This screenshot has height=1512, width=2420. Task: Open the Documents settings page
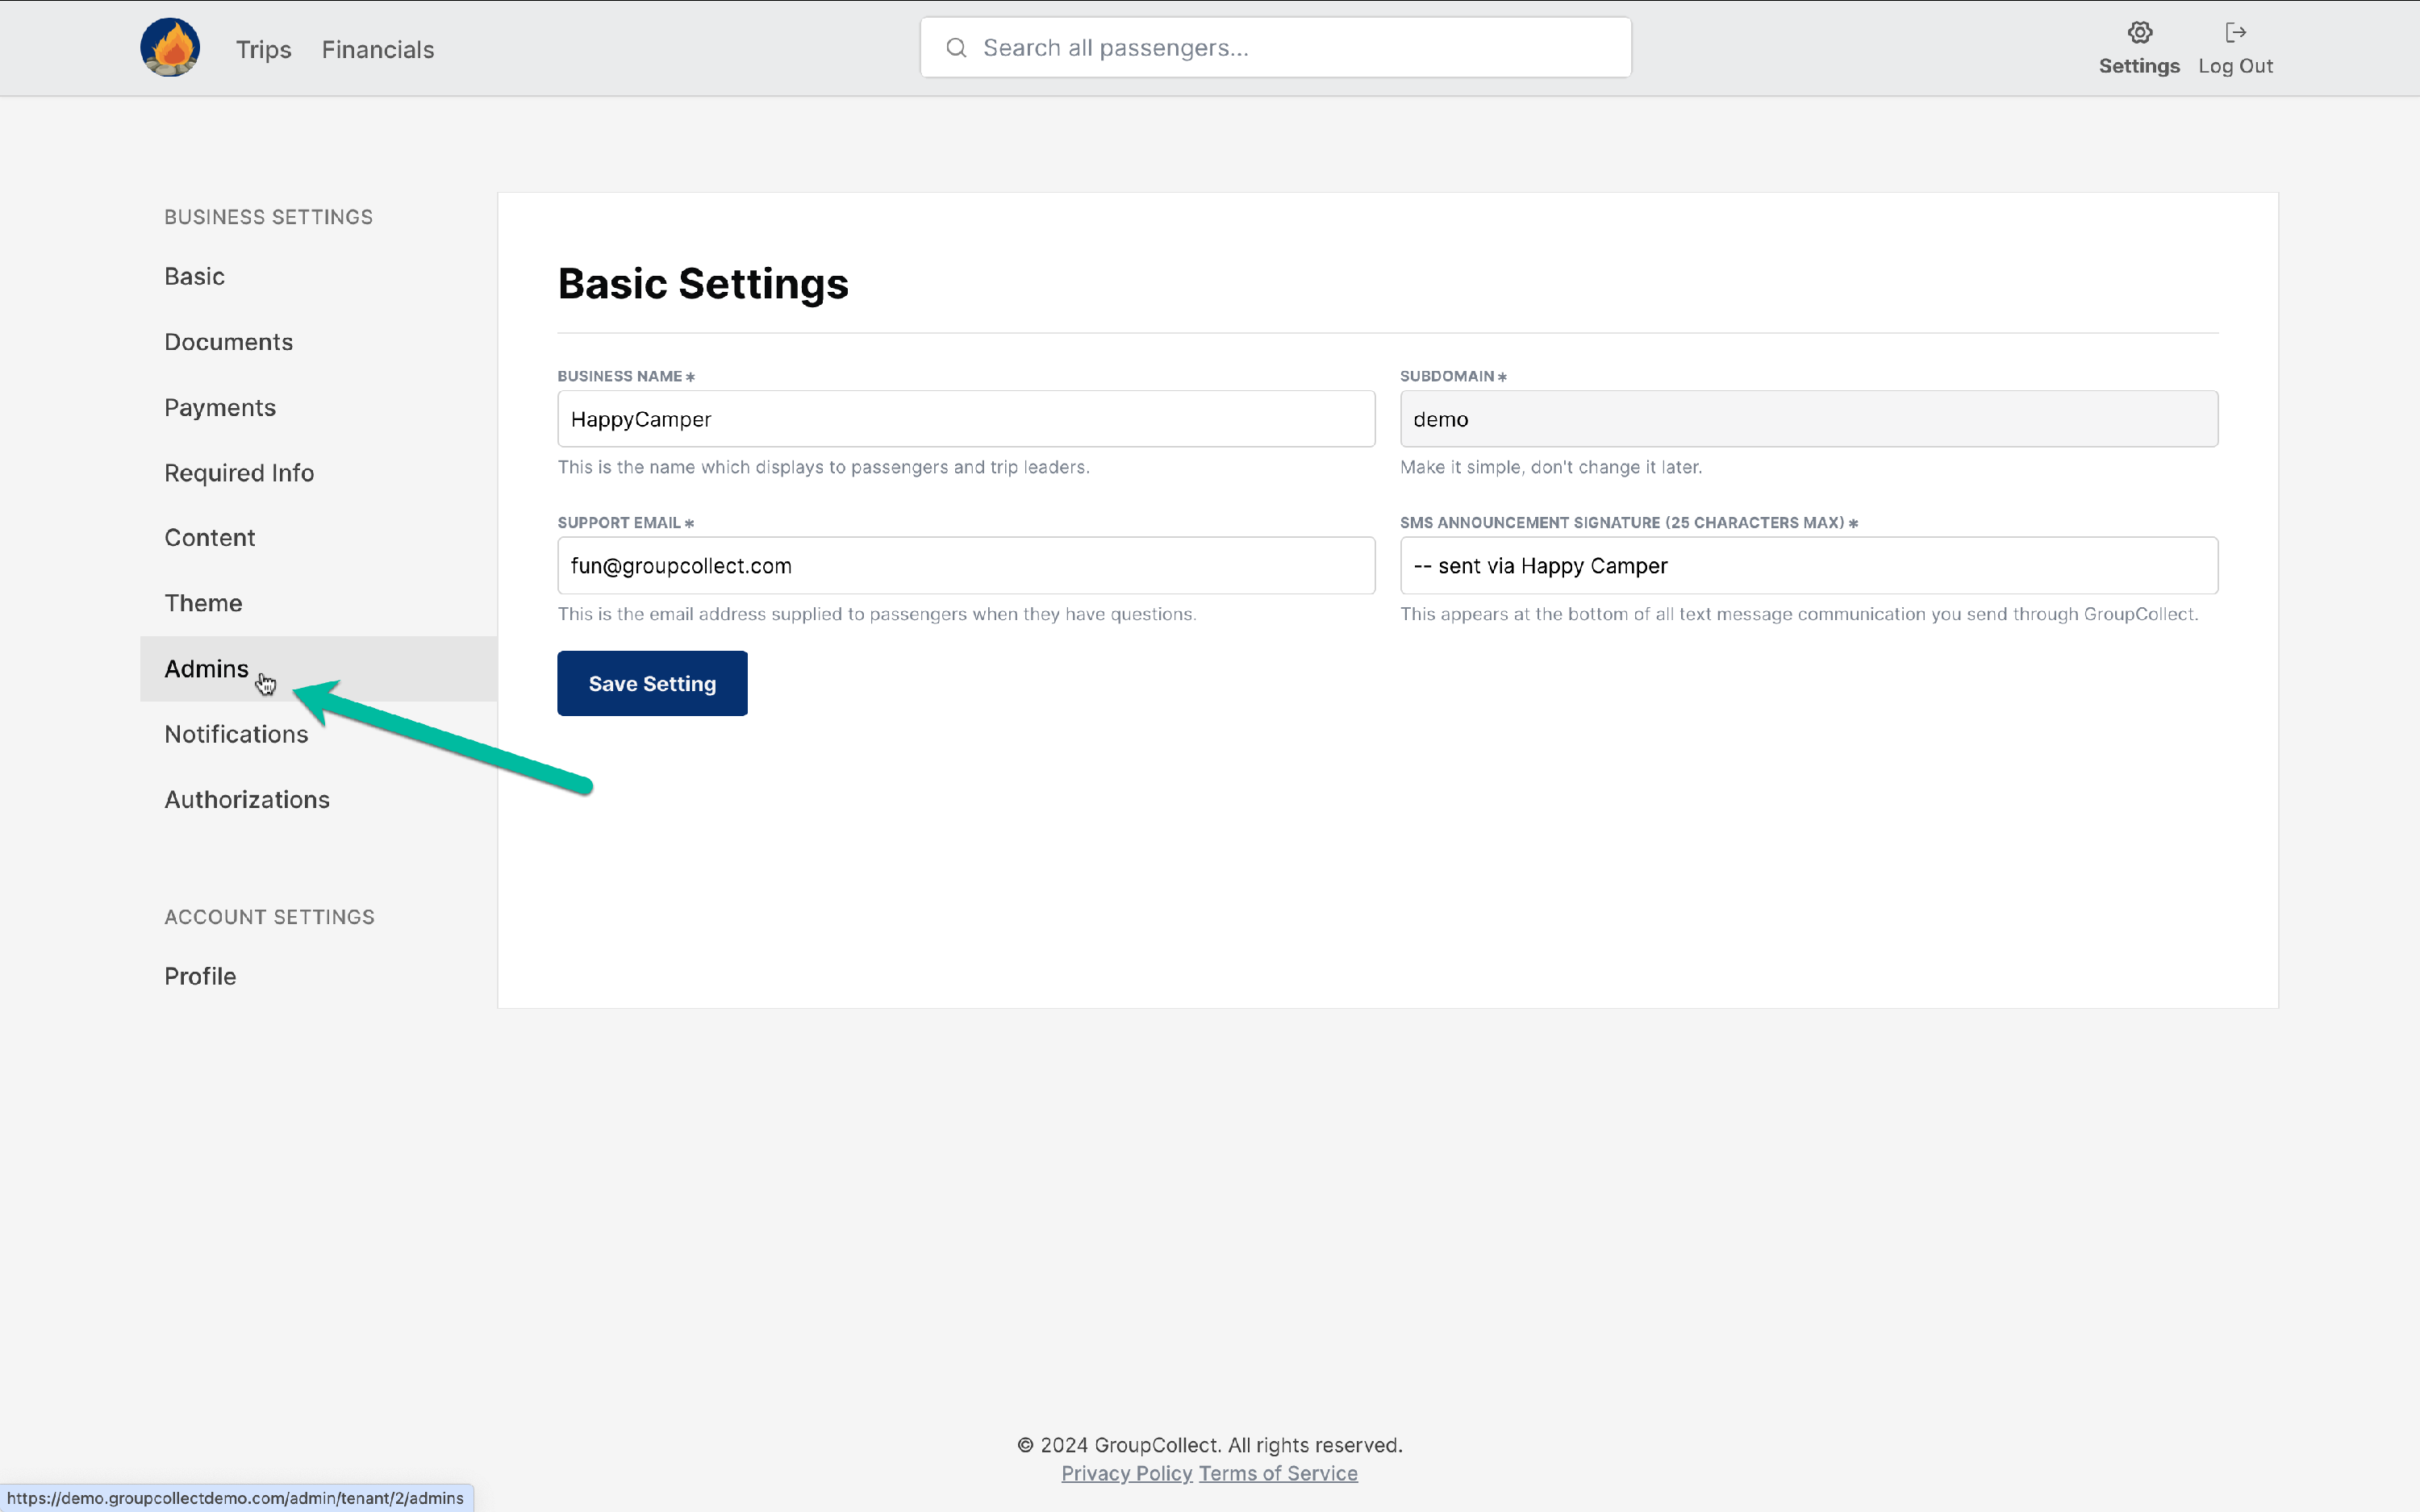pyautogui.click(x=228, y=342)
